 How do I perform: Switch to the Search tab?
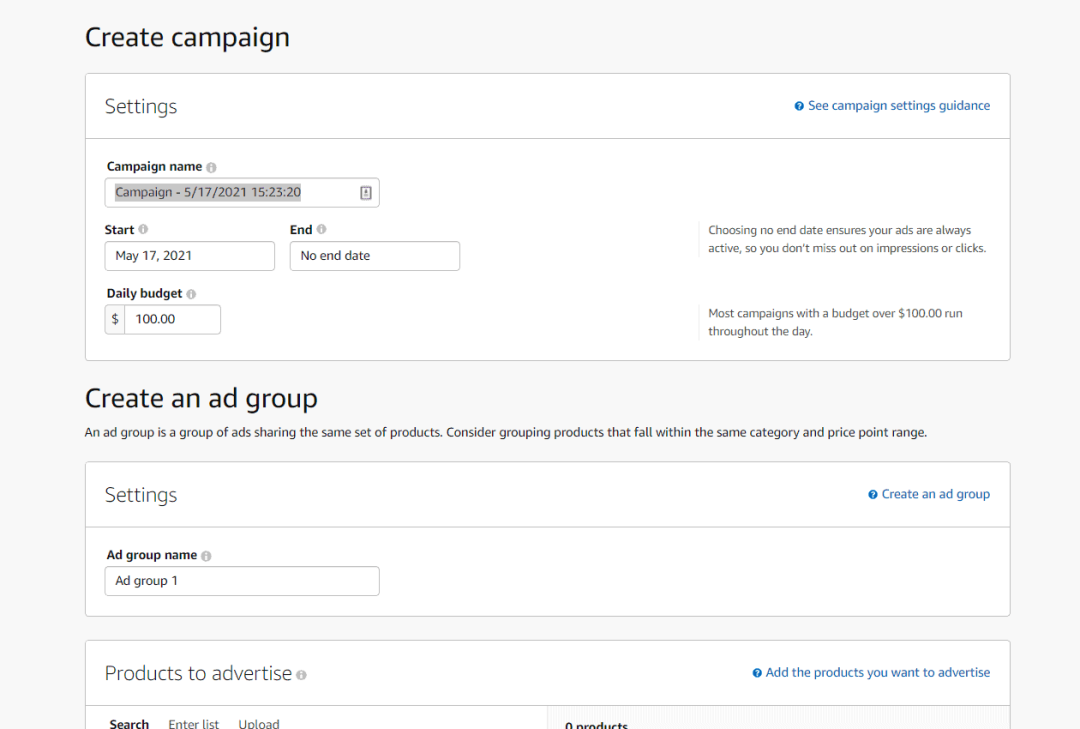click(129, 723)
